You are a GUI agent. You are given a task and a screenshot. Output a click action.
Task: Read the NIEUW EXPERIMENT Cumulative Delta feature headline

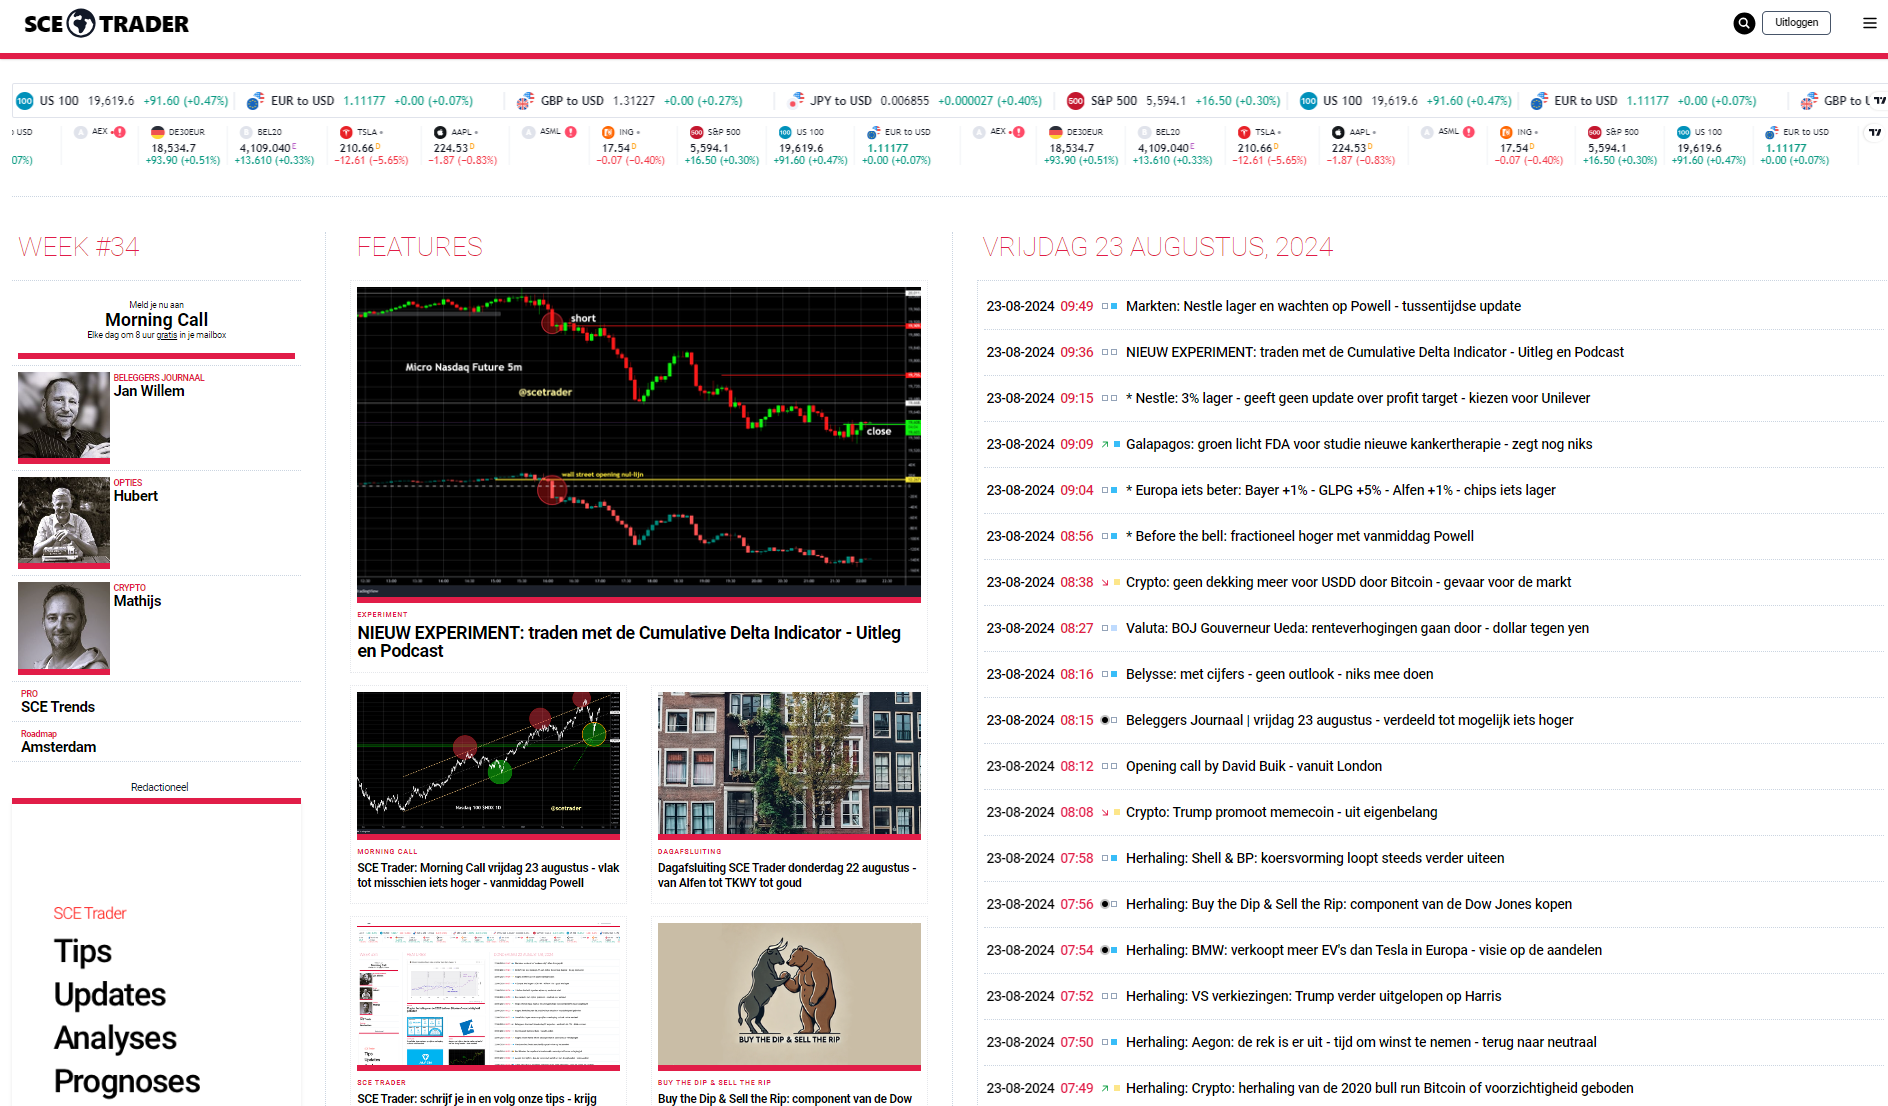629,642
